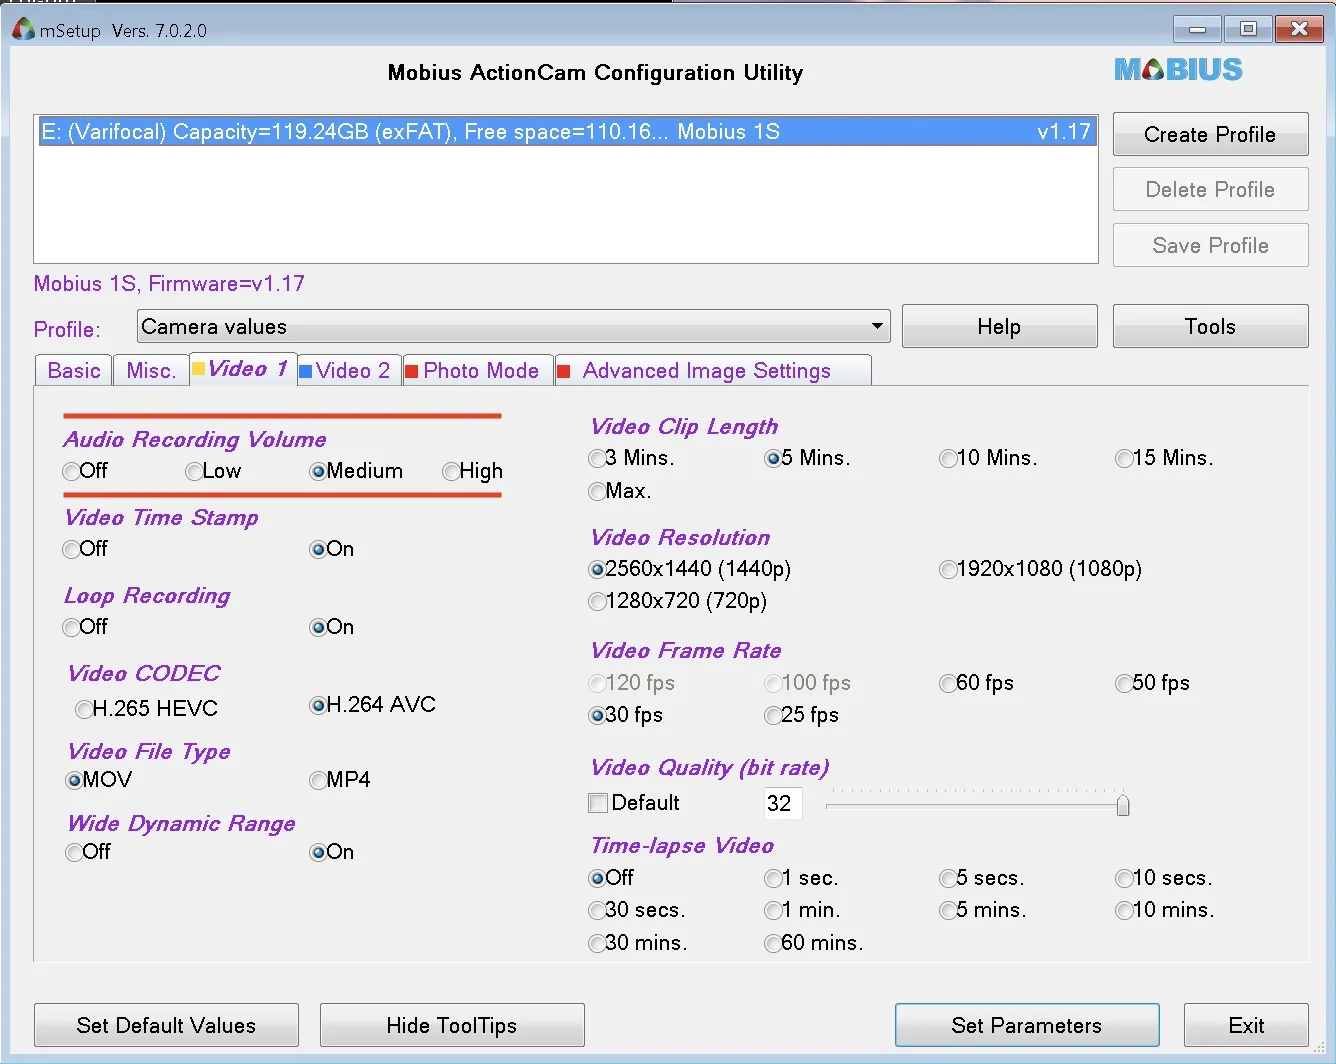Set audio volume to Low
The image size is (1336, 1064).
194,471
